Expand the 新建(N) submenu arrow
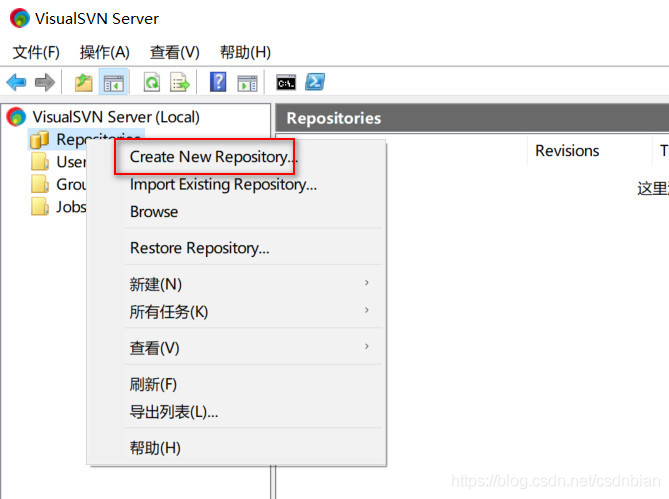 366,282
